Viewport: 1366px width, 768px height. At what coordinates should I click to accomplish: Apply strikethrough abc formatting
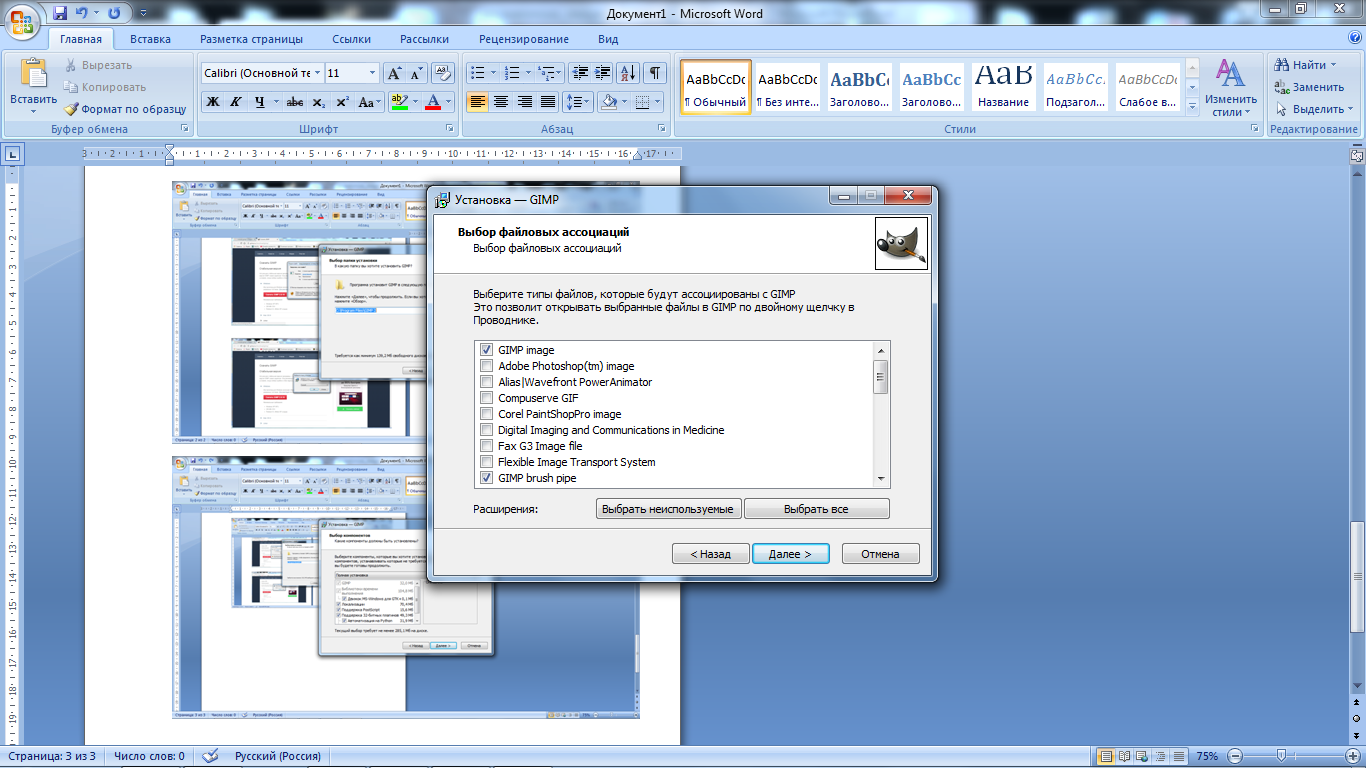[295, 102]
